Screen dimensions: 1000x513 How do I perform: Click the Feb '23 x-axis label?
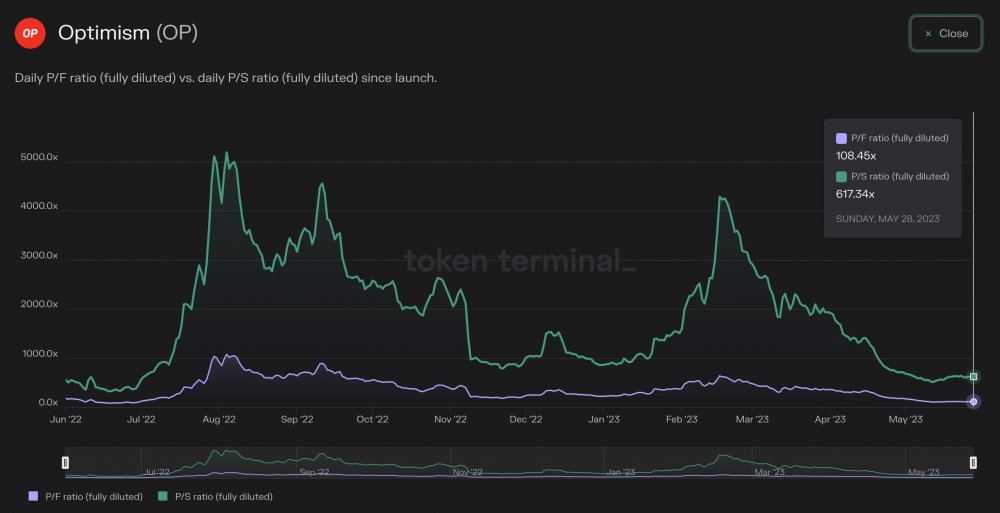click(x=682, y=419)
